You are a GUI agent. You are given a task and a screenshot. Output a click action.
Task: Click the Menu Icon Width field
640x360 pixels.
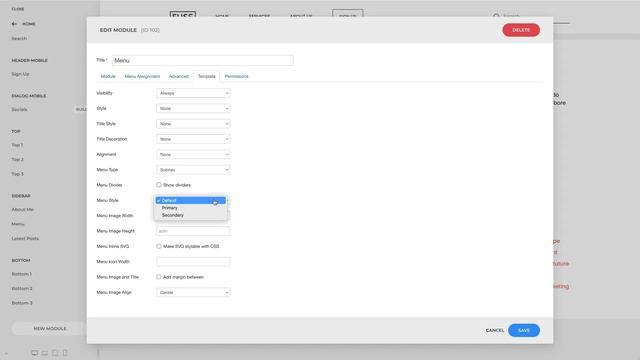click(193, 262)
